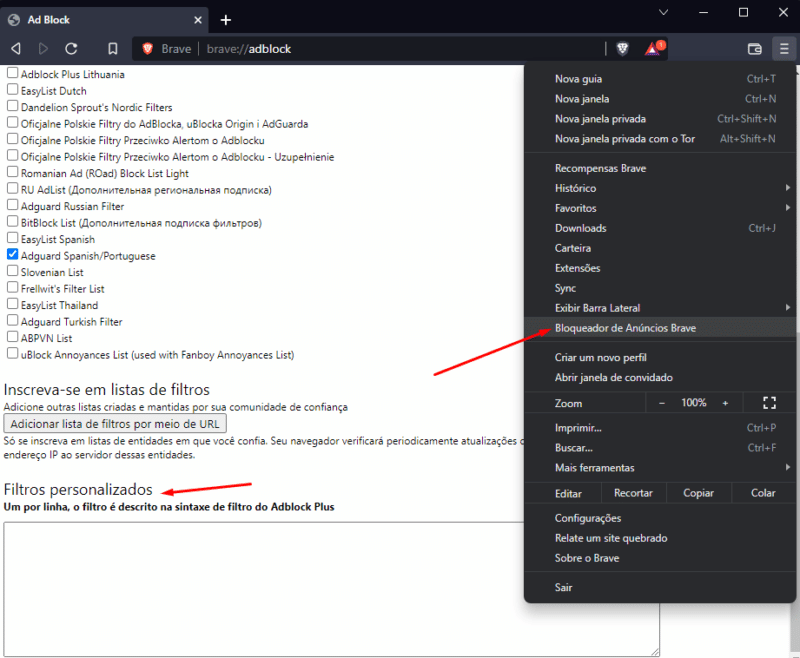Click Adicionar lista de filtros por meio de URL
The image size is (800, 658).
click(115, 424)
